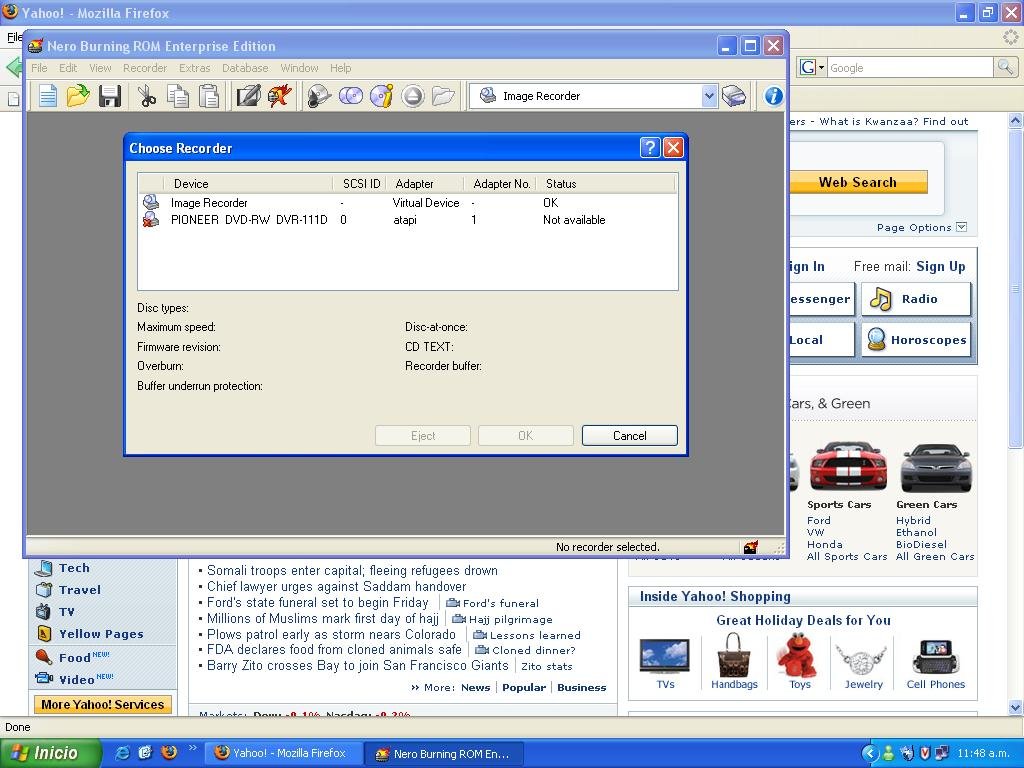This screenshot has width=1024, height=768.
Task: Expand the quick launch overflow chevron
Action: point(193,748)
